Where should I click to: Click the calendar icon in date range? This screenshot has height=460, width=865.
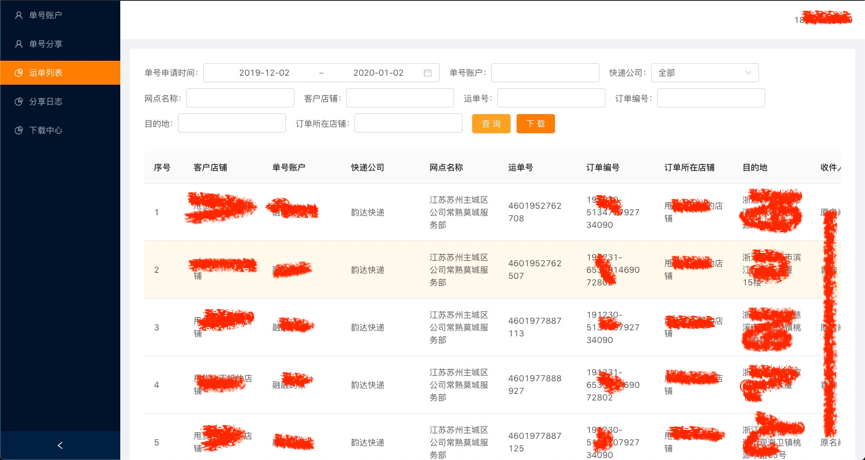click(x=428, y=73)
